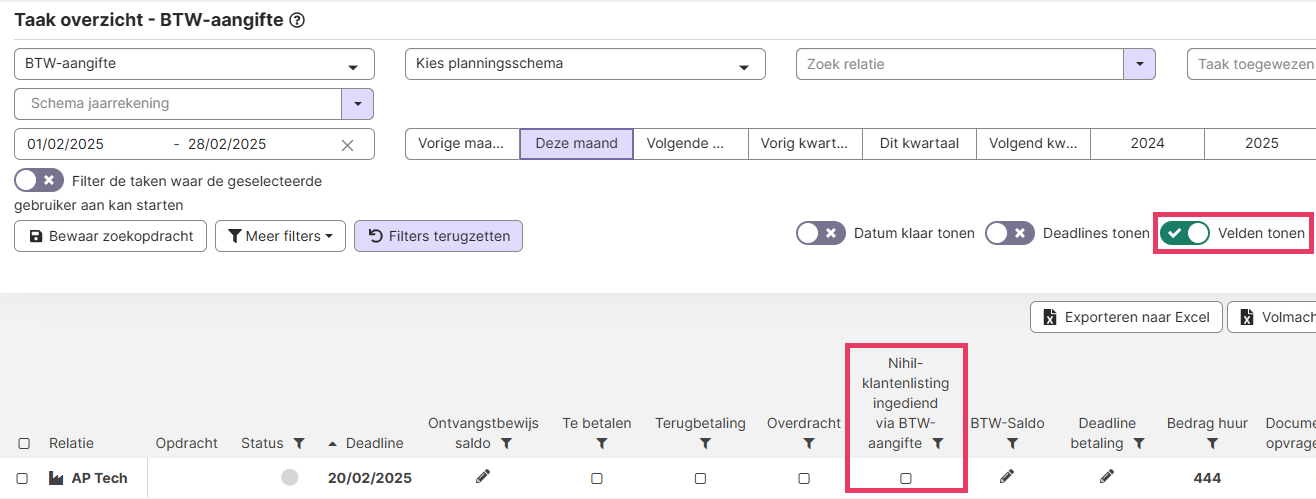Select the Dit kwartaal period tab
Screen dimensions: 1316x499
pos(919,143)
